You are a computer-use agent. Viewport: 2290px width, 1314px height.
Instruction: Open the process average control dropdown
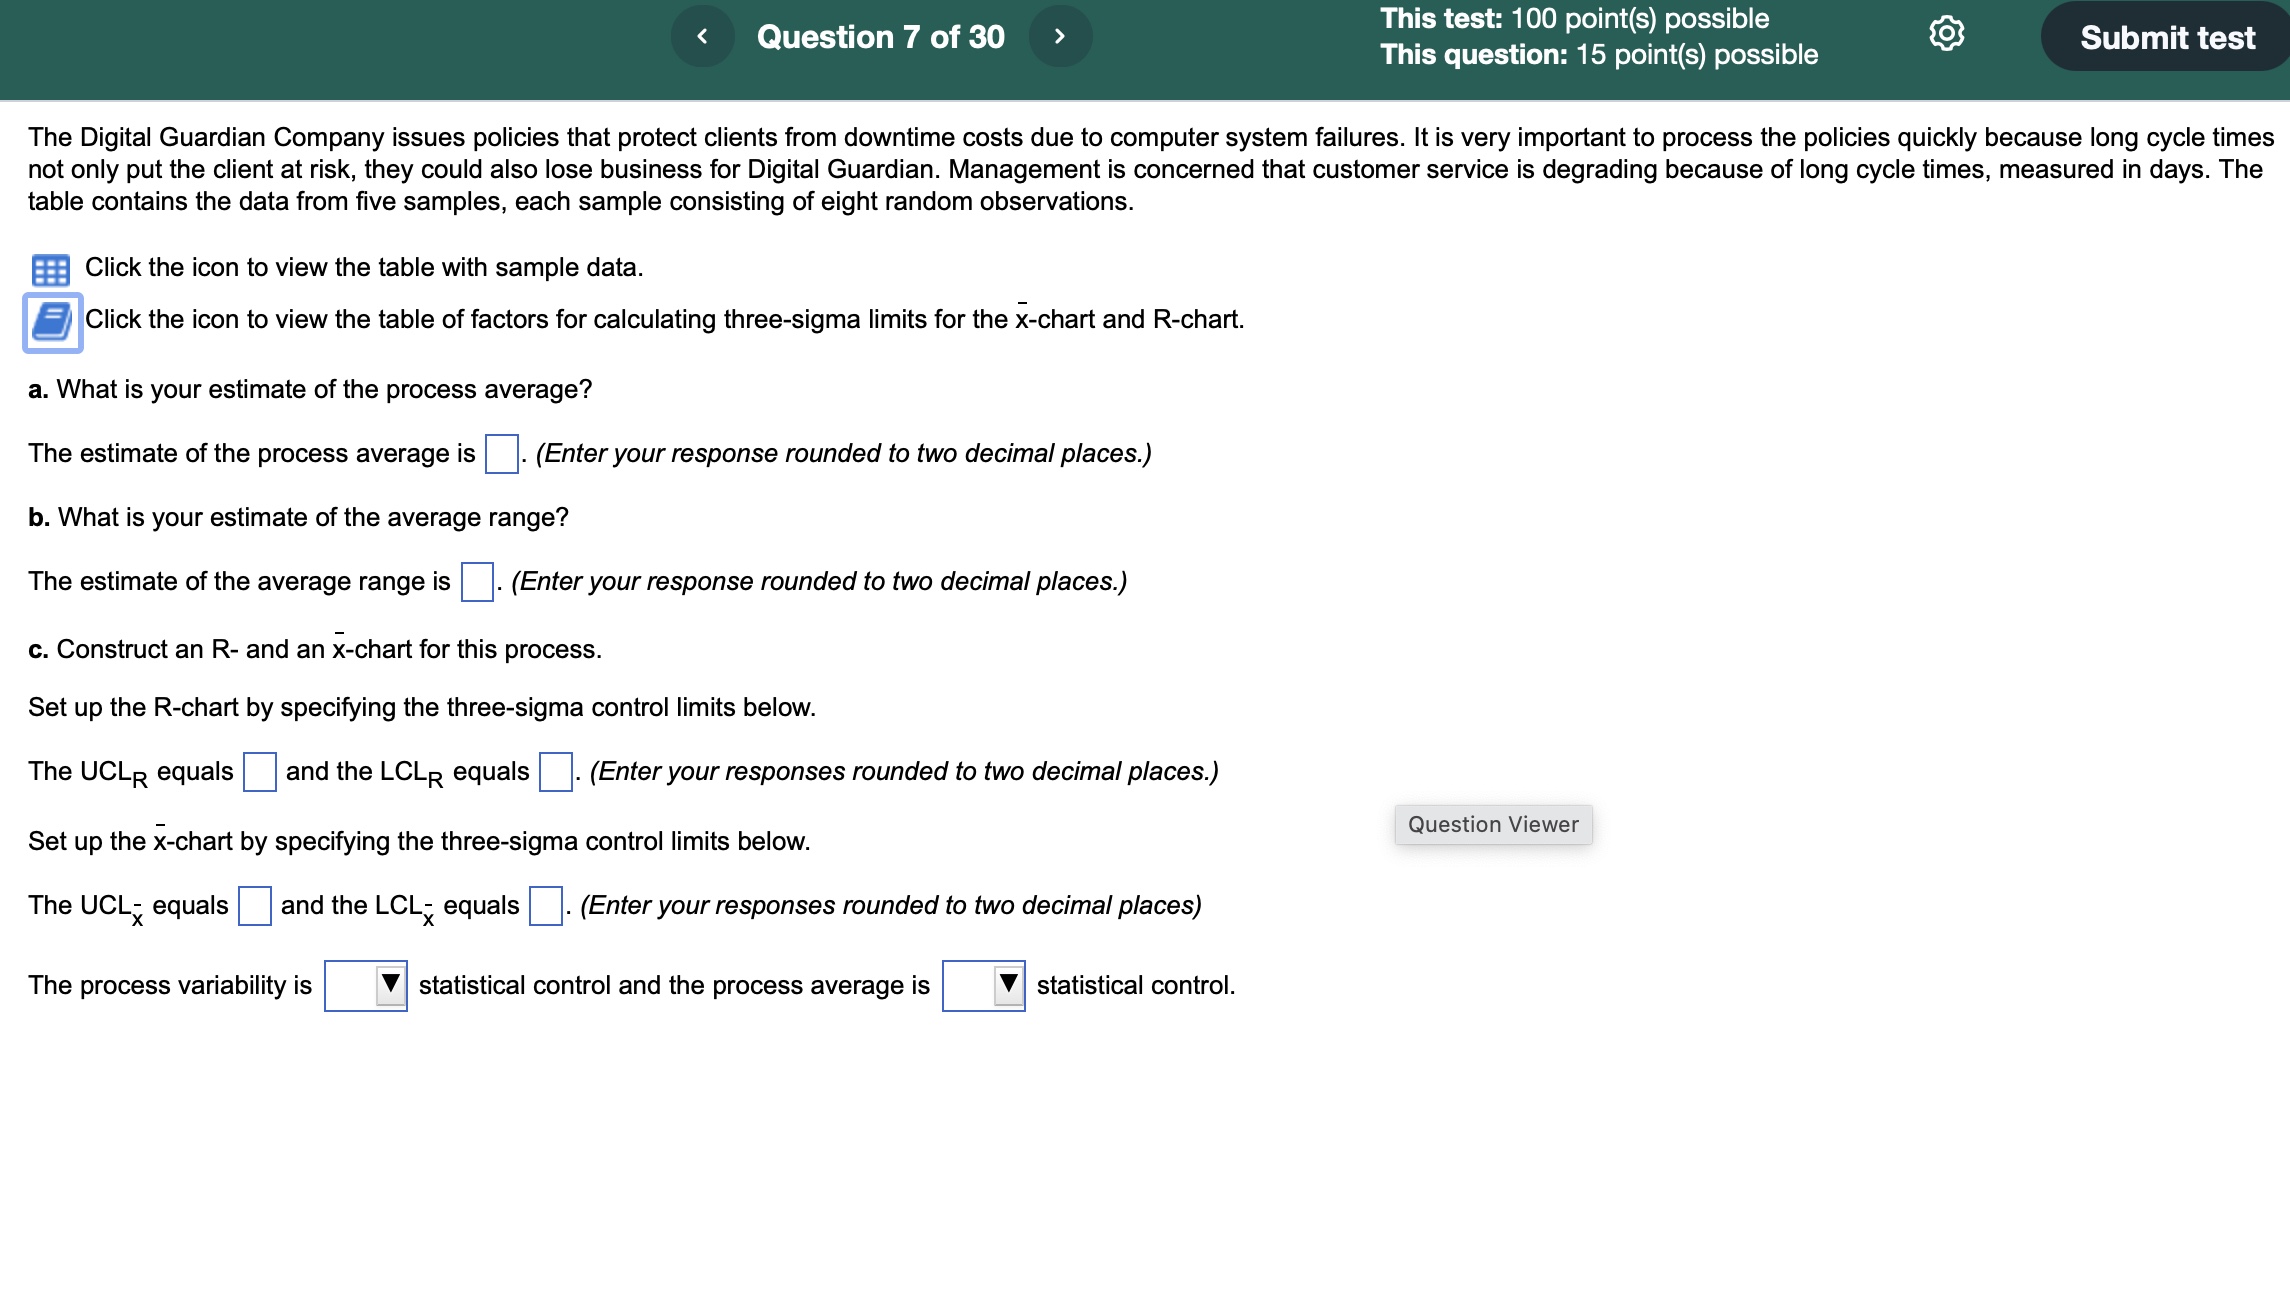click(x=982, y=985)
